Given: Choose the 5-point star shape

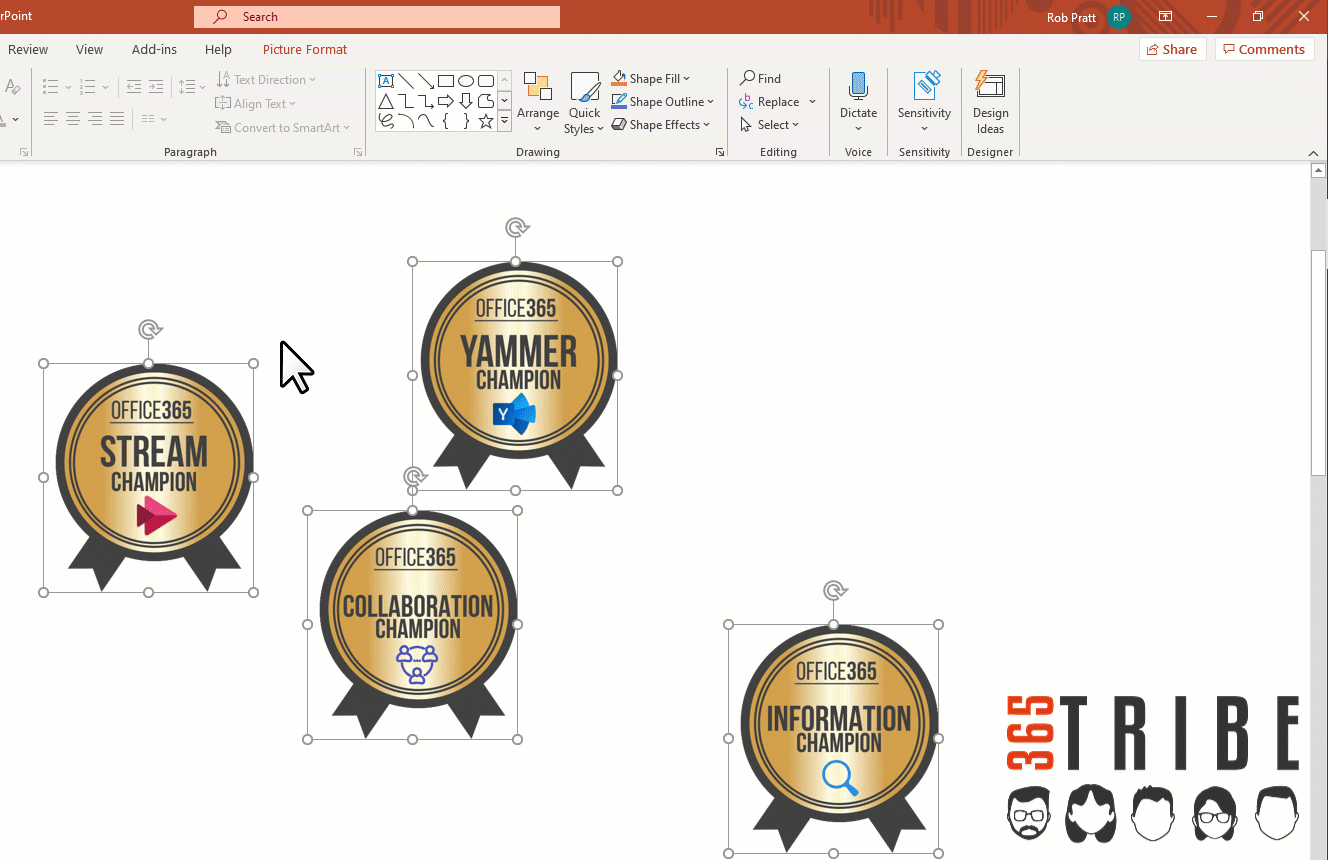Looking at the screenshot, I should 486,121.
